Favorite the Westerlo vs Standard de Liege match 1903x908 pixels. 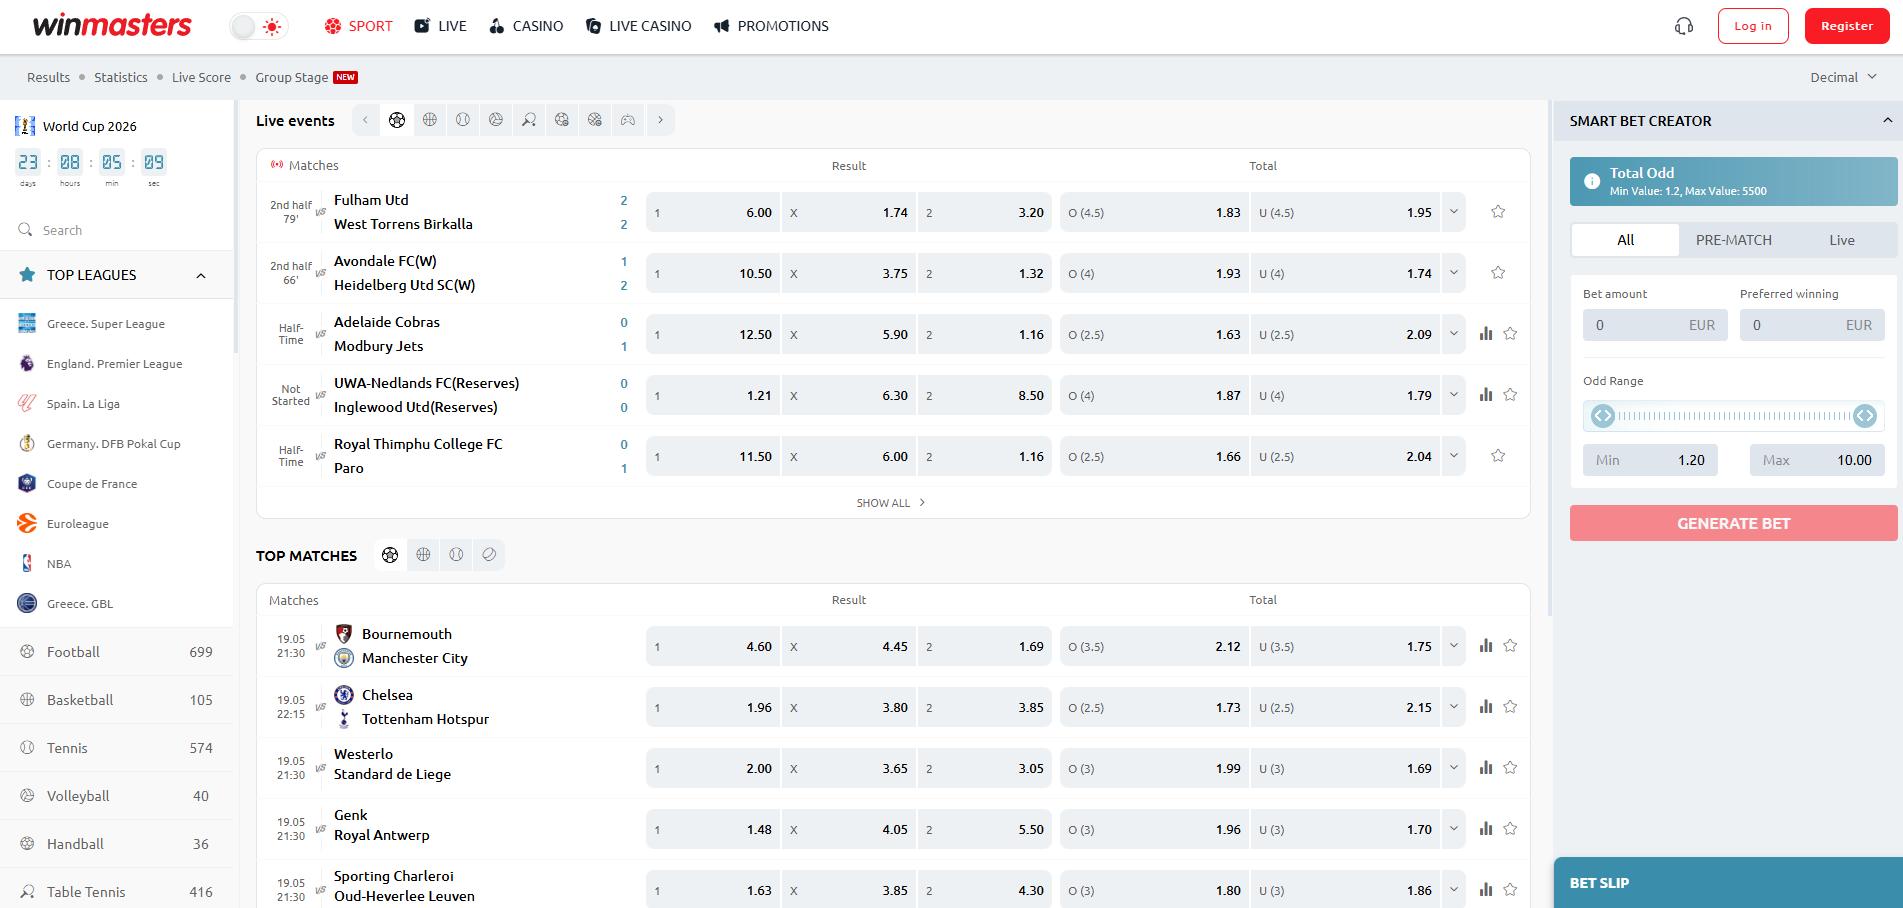(1510, 768)
